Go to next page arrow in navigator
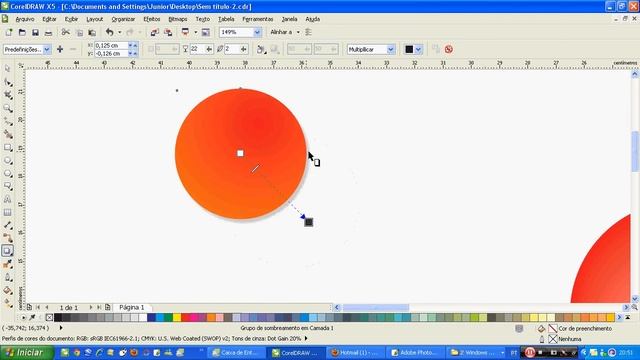Viewport: 640px width, 360px height. 91,307
